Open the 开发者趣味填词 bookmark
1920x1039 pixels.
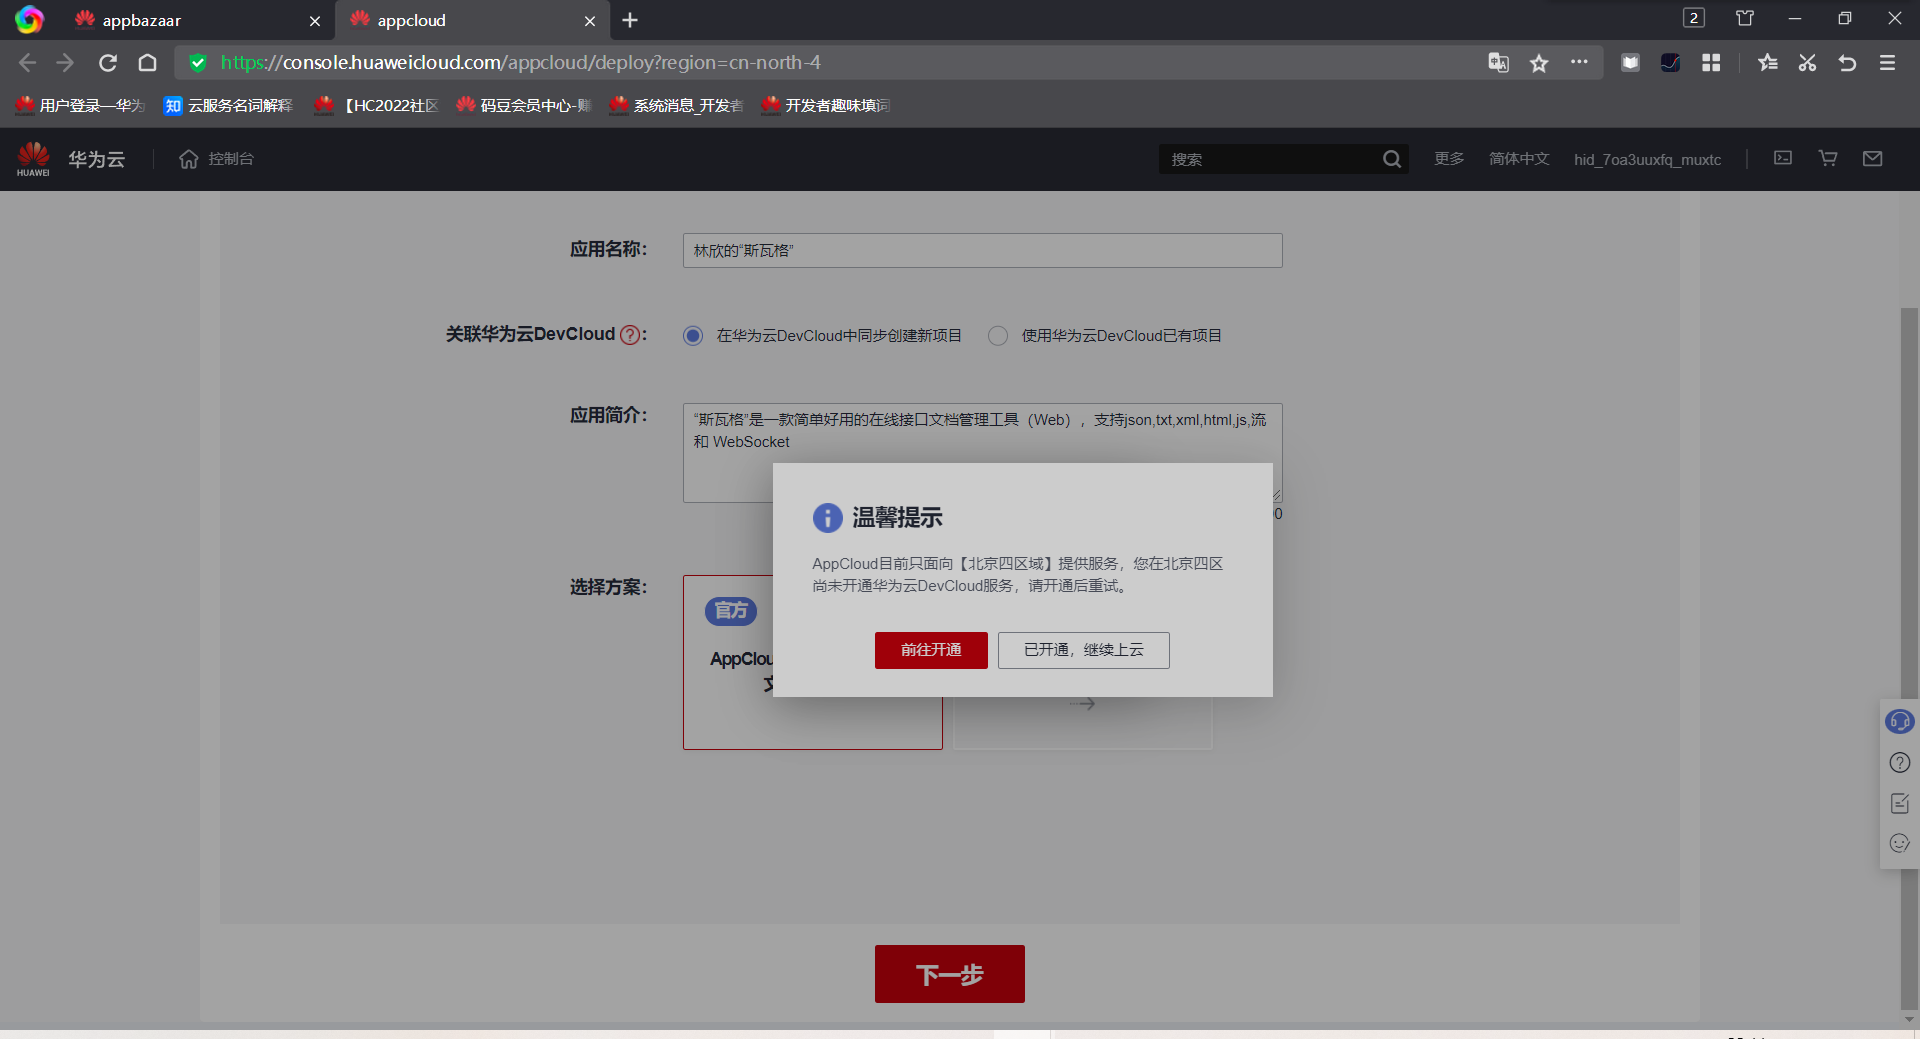pyautogui.click(x=826, y=106)
